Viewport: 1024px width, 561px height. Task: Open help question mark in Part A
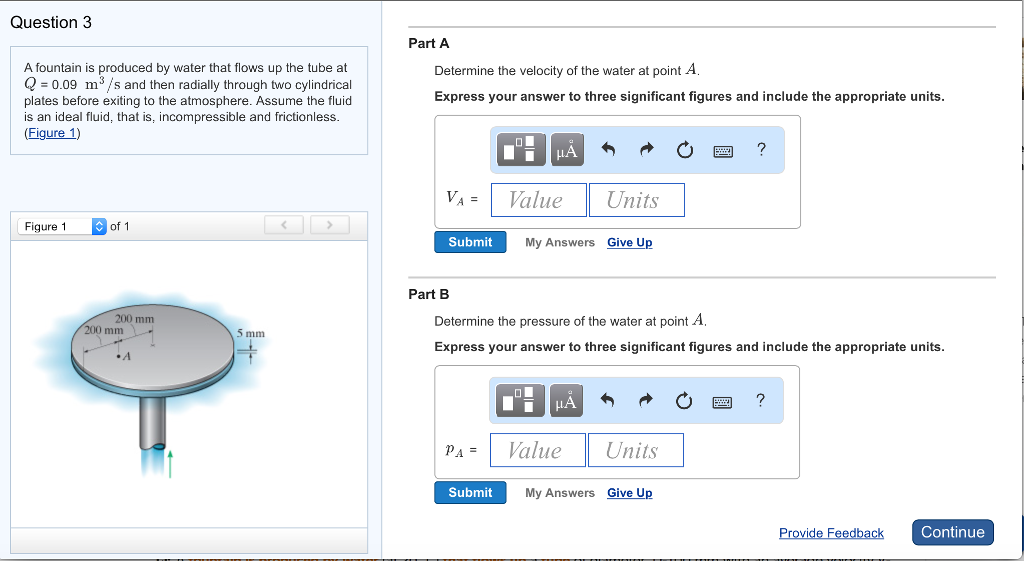tap(761, 150)
